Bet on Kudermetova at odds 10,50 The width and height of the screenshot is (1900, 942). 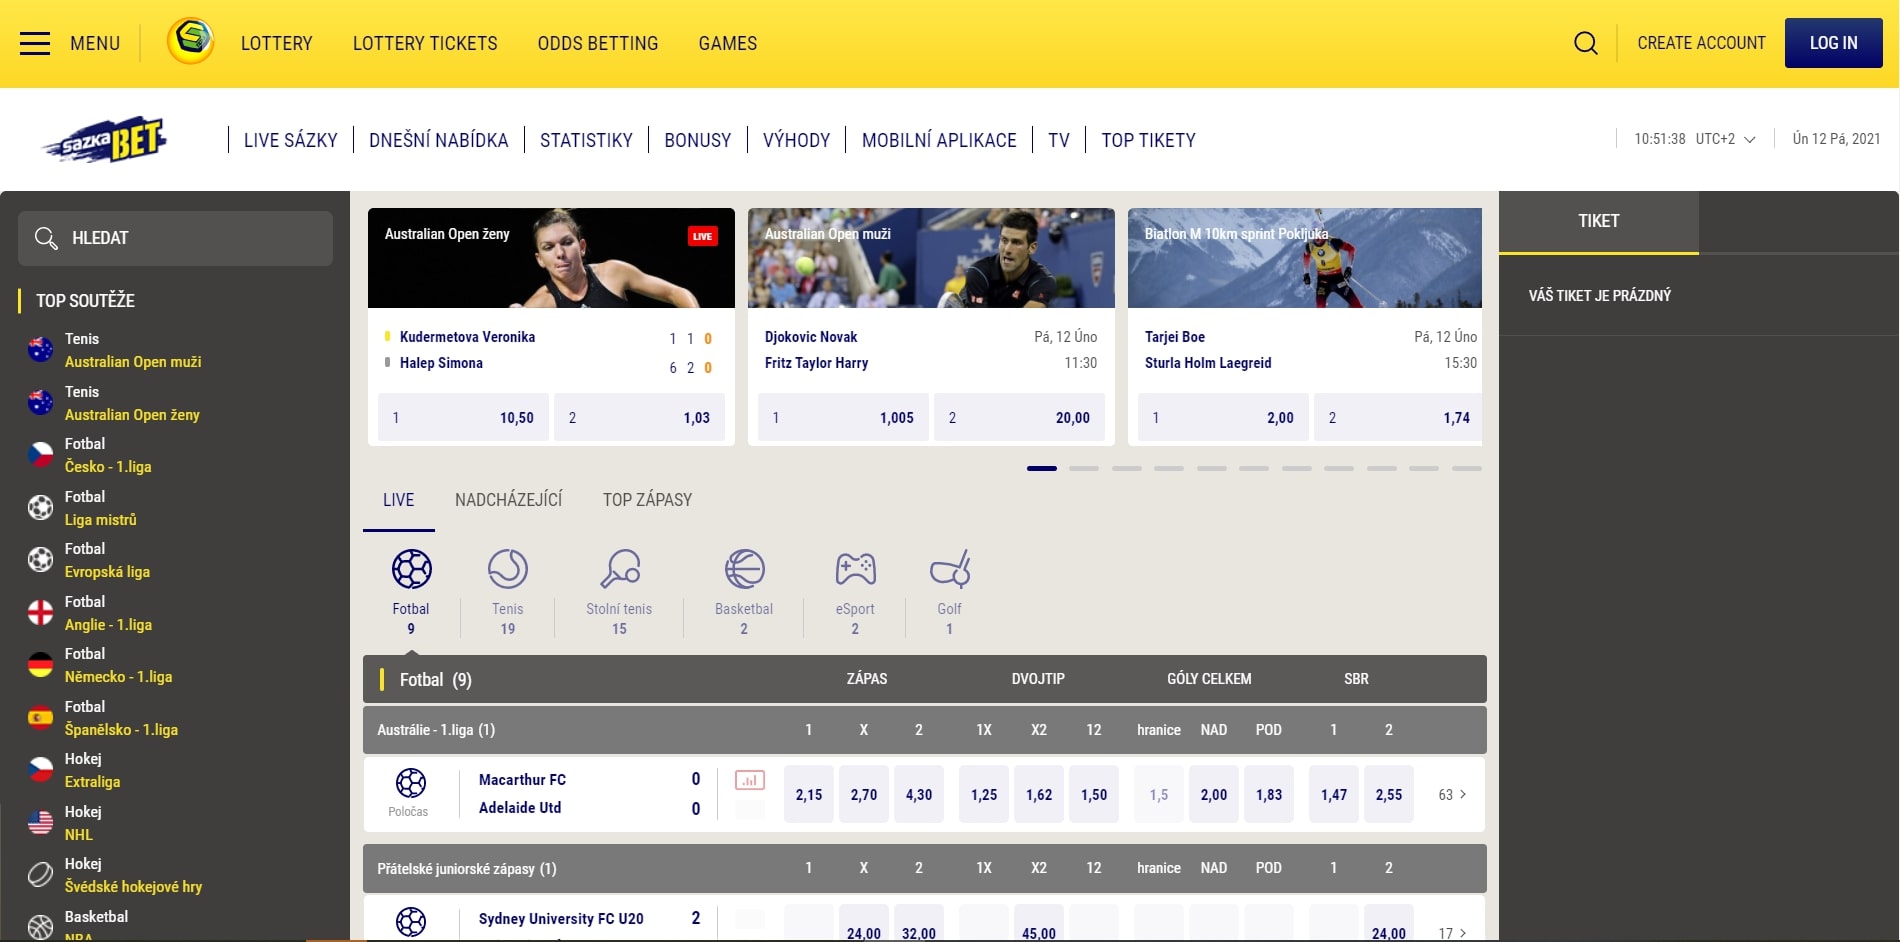(x=463, y=417)
